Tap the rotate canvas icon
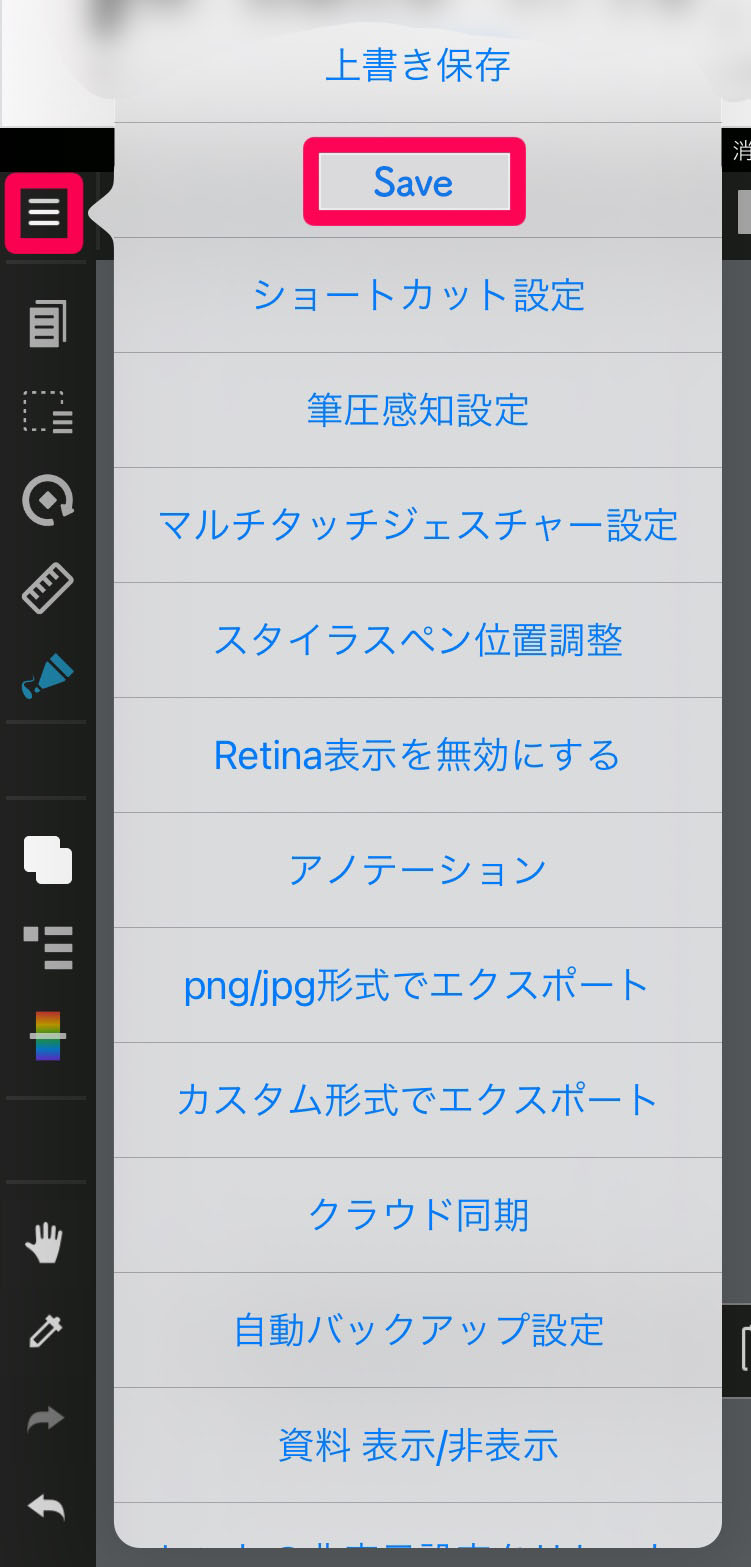The height and width of the screenshot is (1567, 751). point(47,500)
